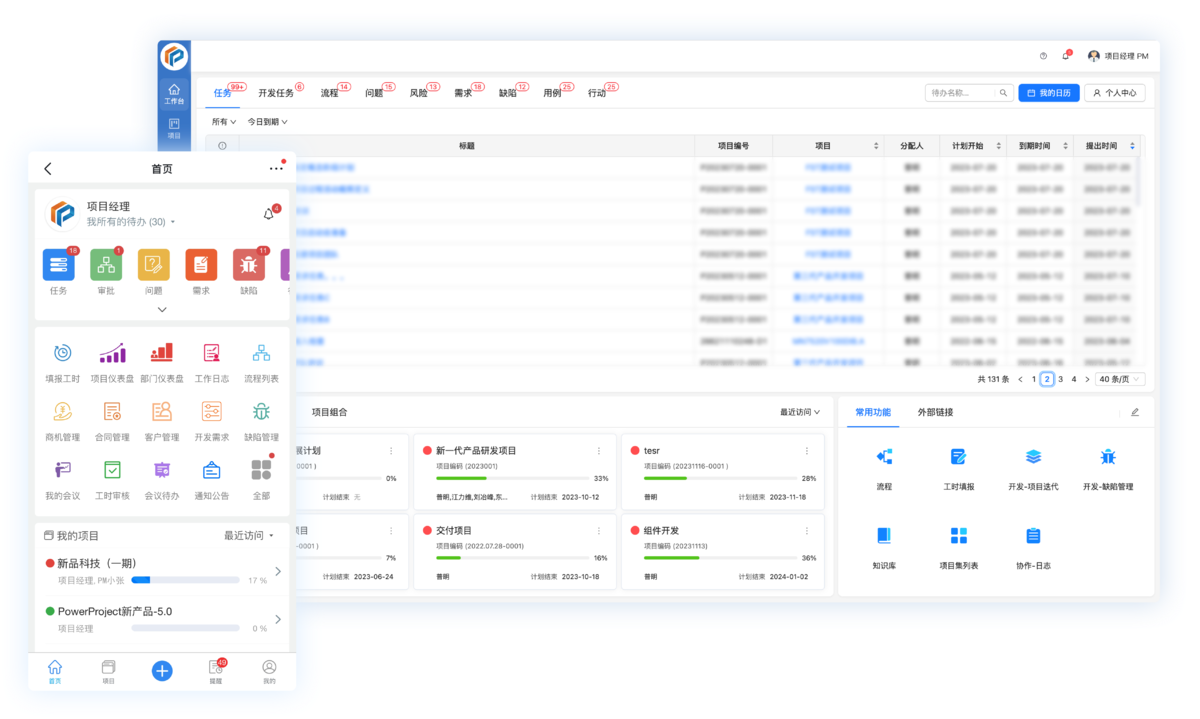Switch to the 用例 tab
Viewport: 1200px width, 719px height.
click(x=552, y=92)
